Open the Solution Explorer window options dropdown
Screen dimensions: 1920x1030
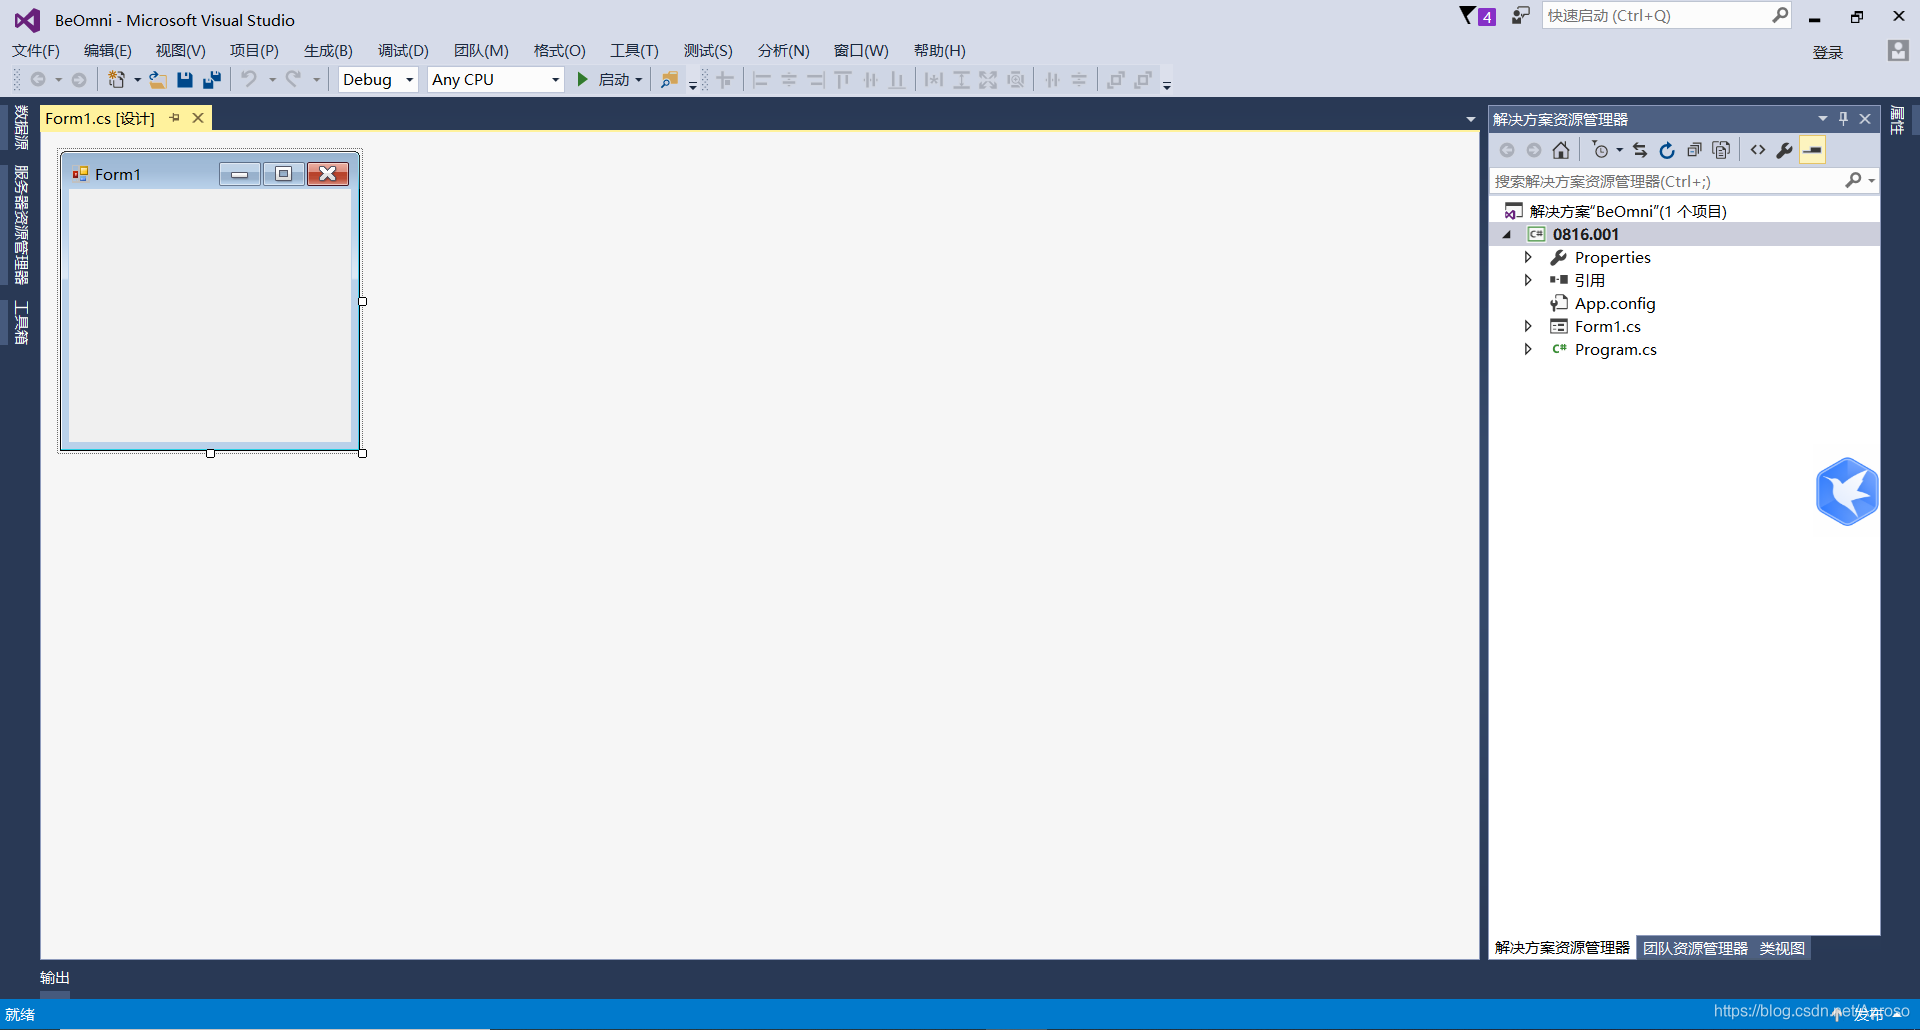tap(1822, 119)
